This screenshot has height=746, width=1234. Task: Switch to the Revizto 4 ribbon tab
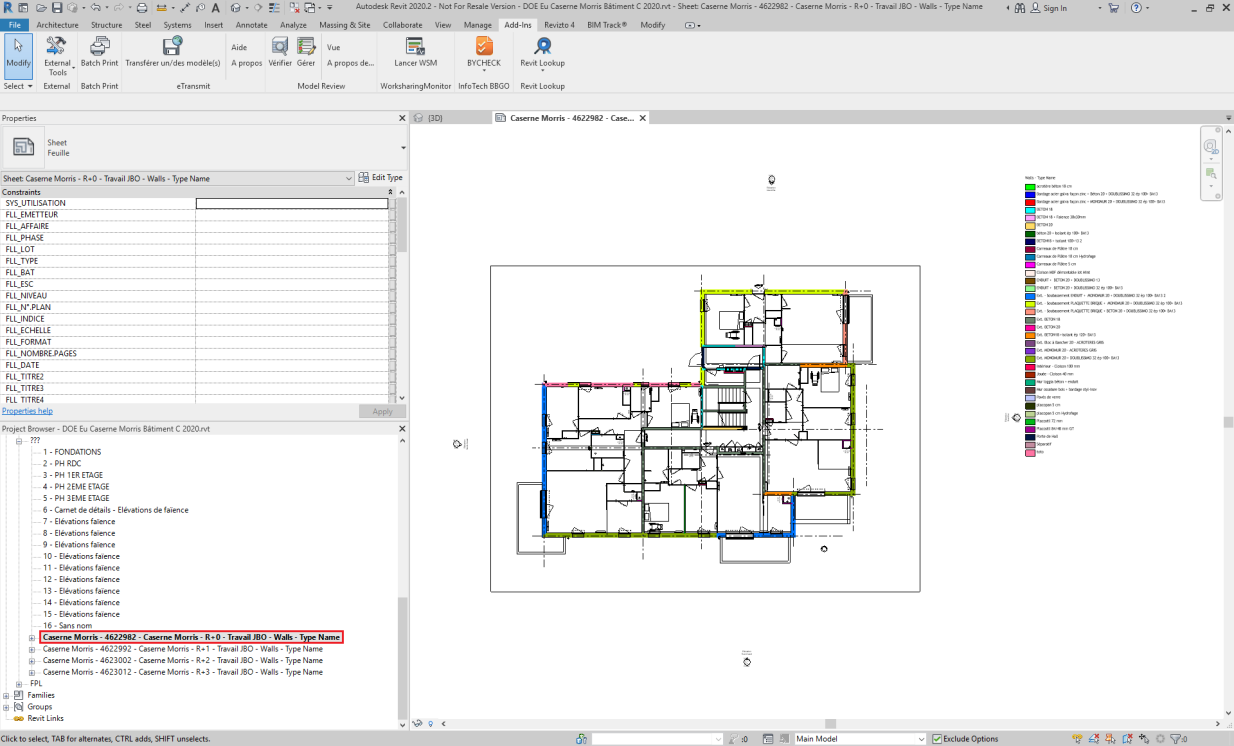(559, 24)
